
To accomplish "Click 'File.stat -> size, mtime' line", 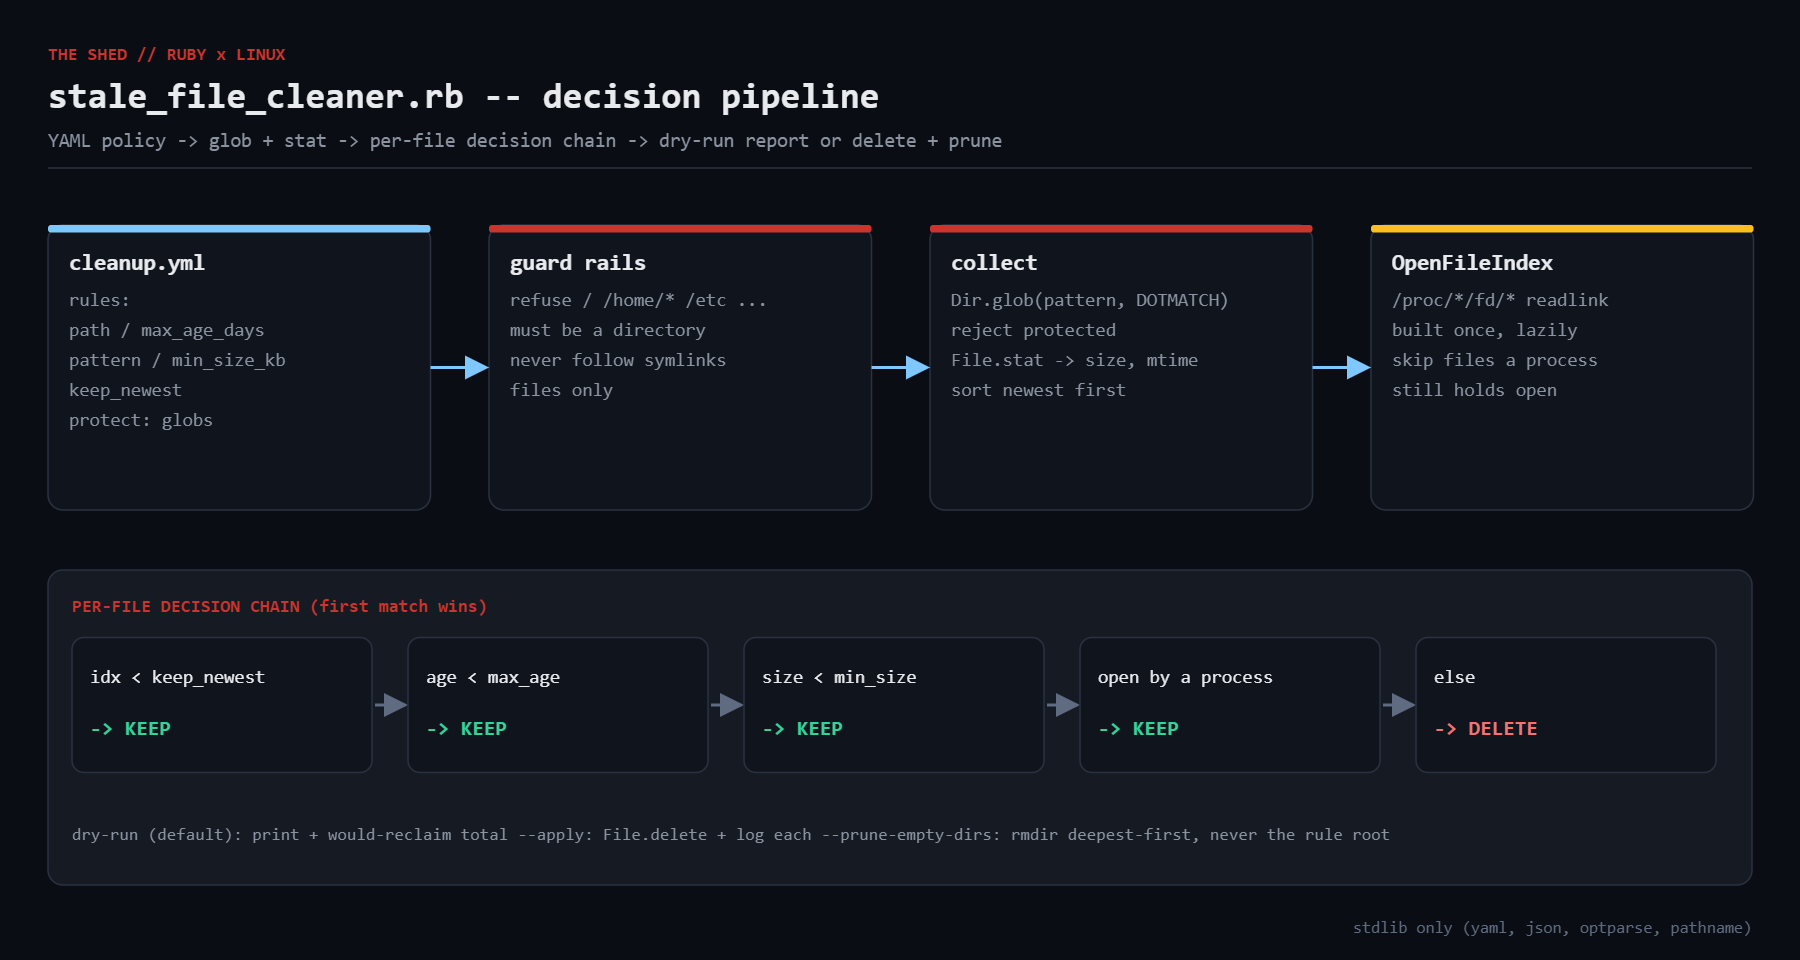I will point(1074,360).
